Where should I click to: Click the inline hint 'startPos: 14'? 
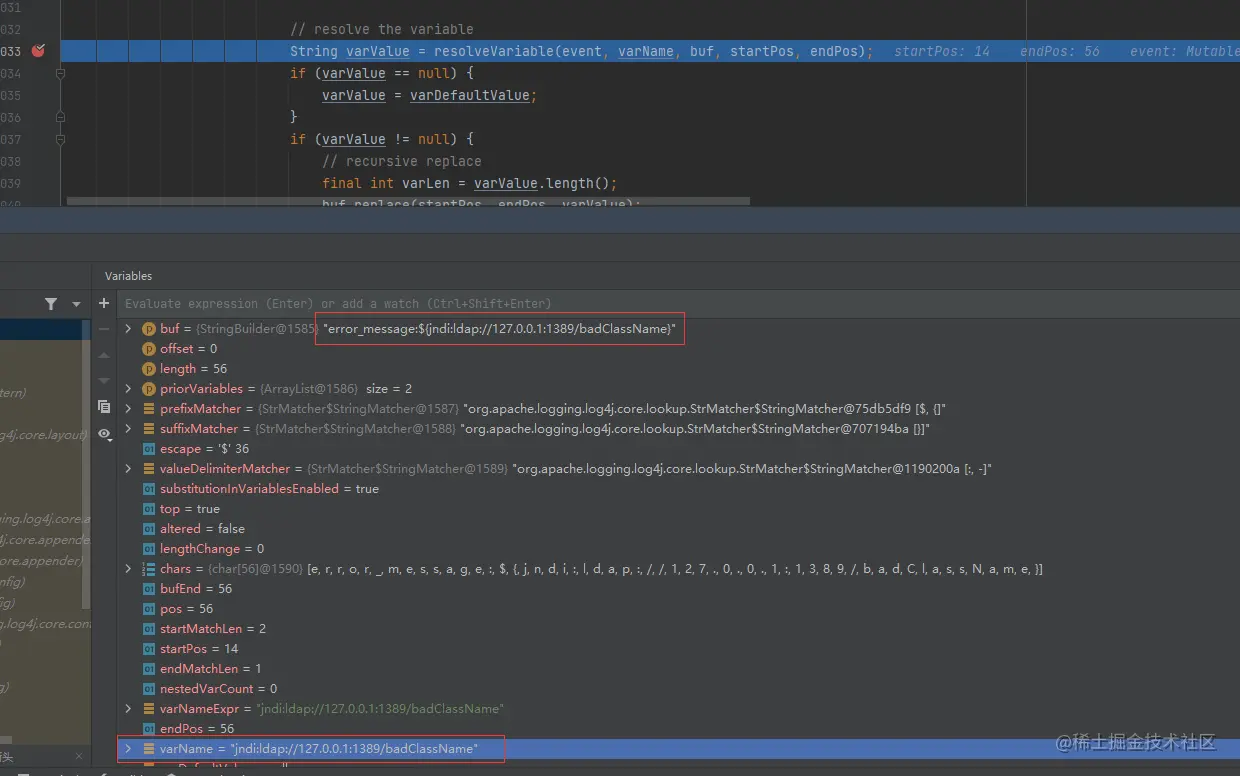[x=942, y=51]
